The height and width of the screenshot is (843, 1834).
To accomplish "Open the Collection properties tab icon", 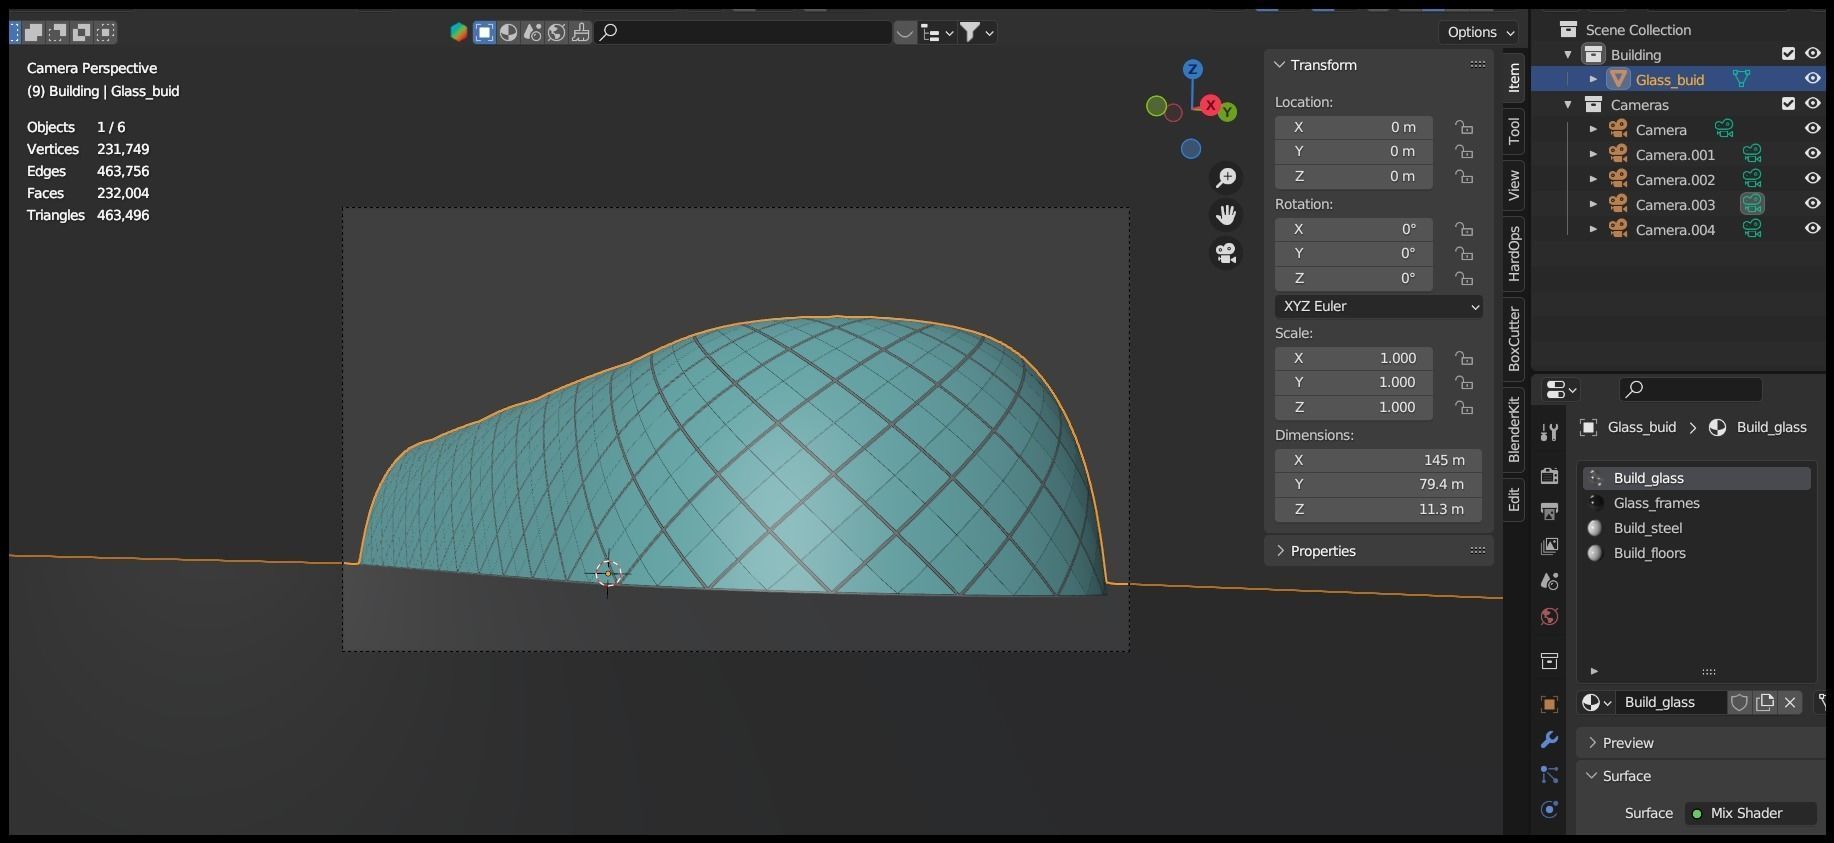I will [x=1549, y=661].
